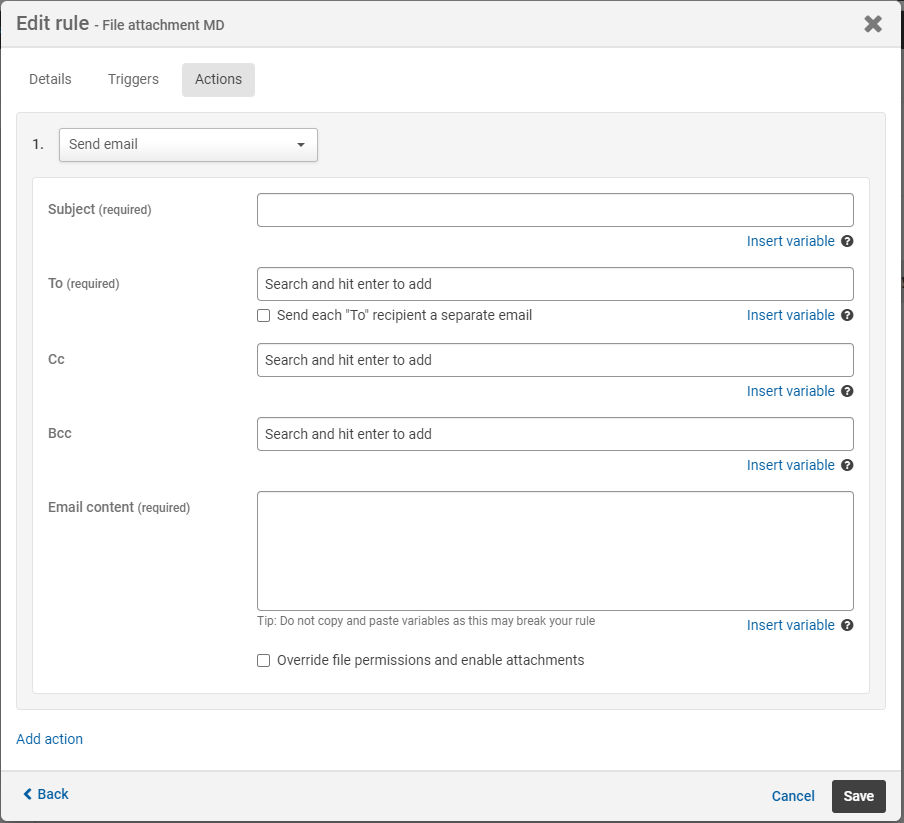
Task: Insert variable into Cc field
Action: pyautogui.click(x=790, y=391)
